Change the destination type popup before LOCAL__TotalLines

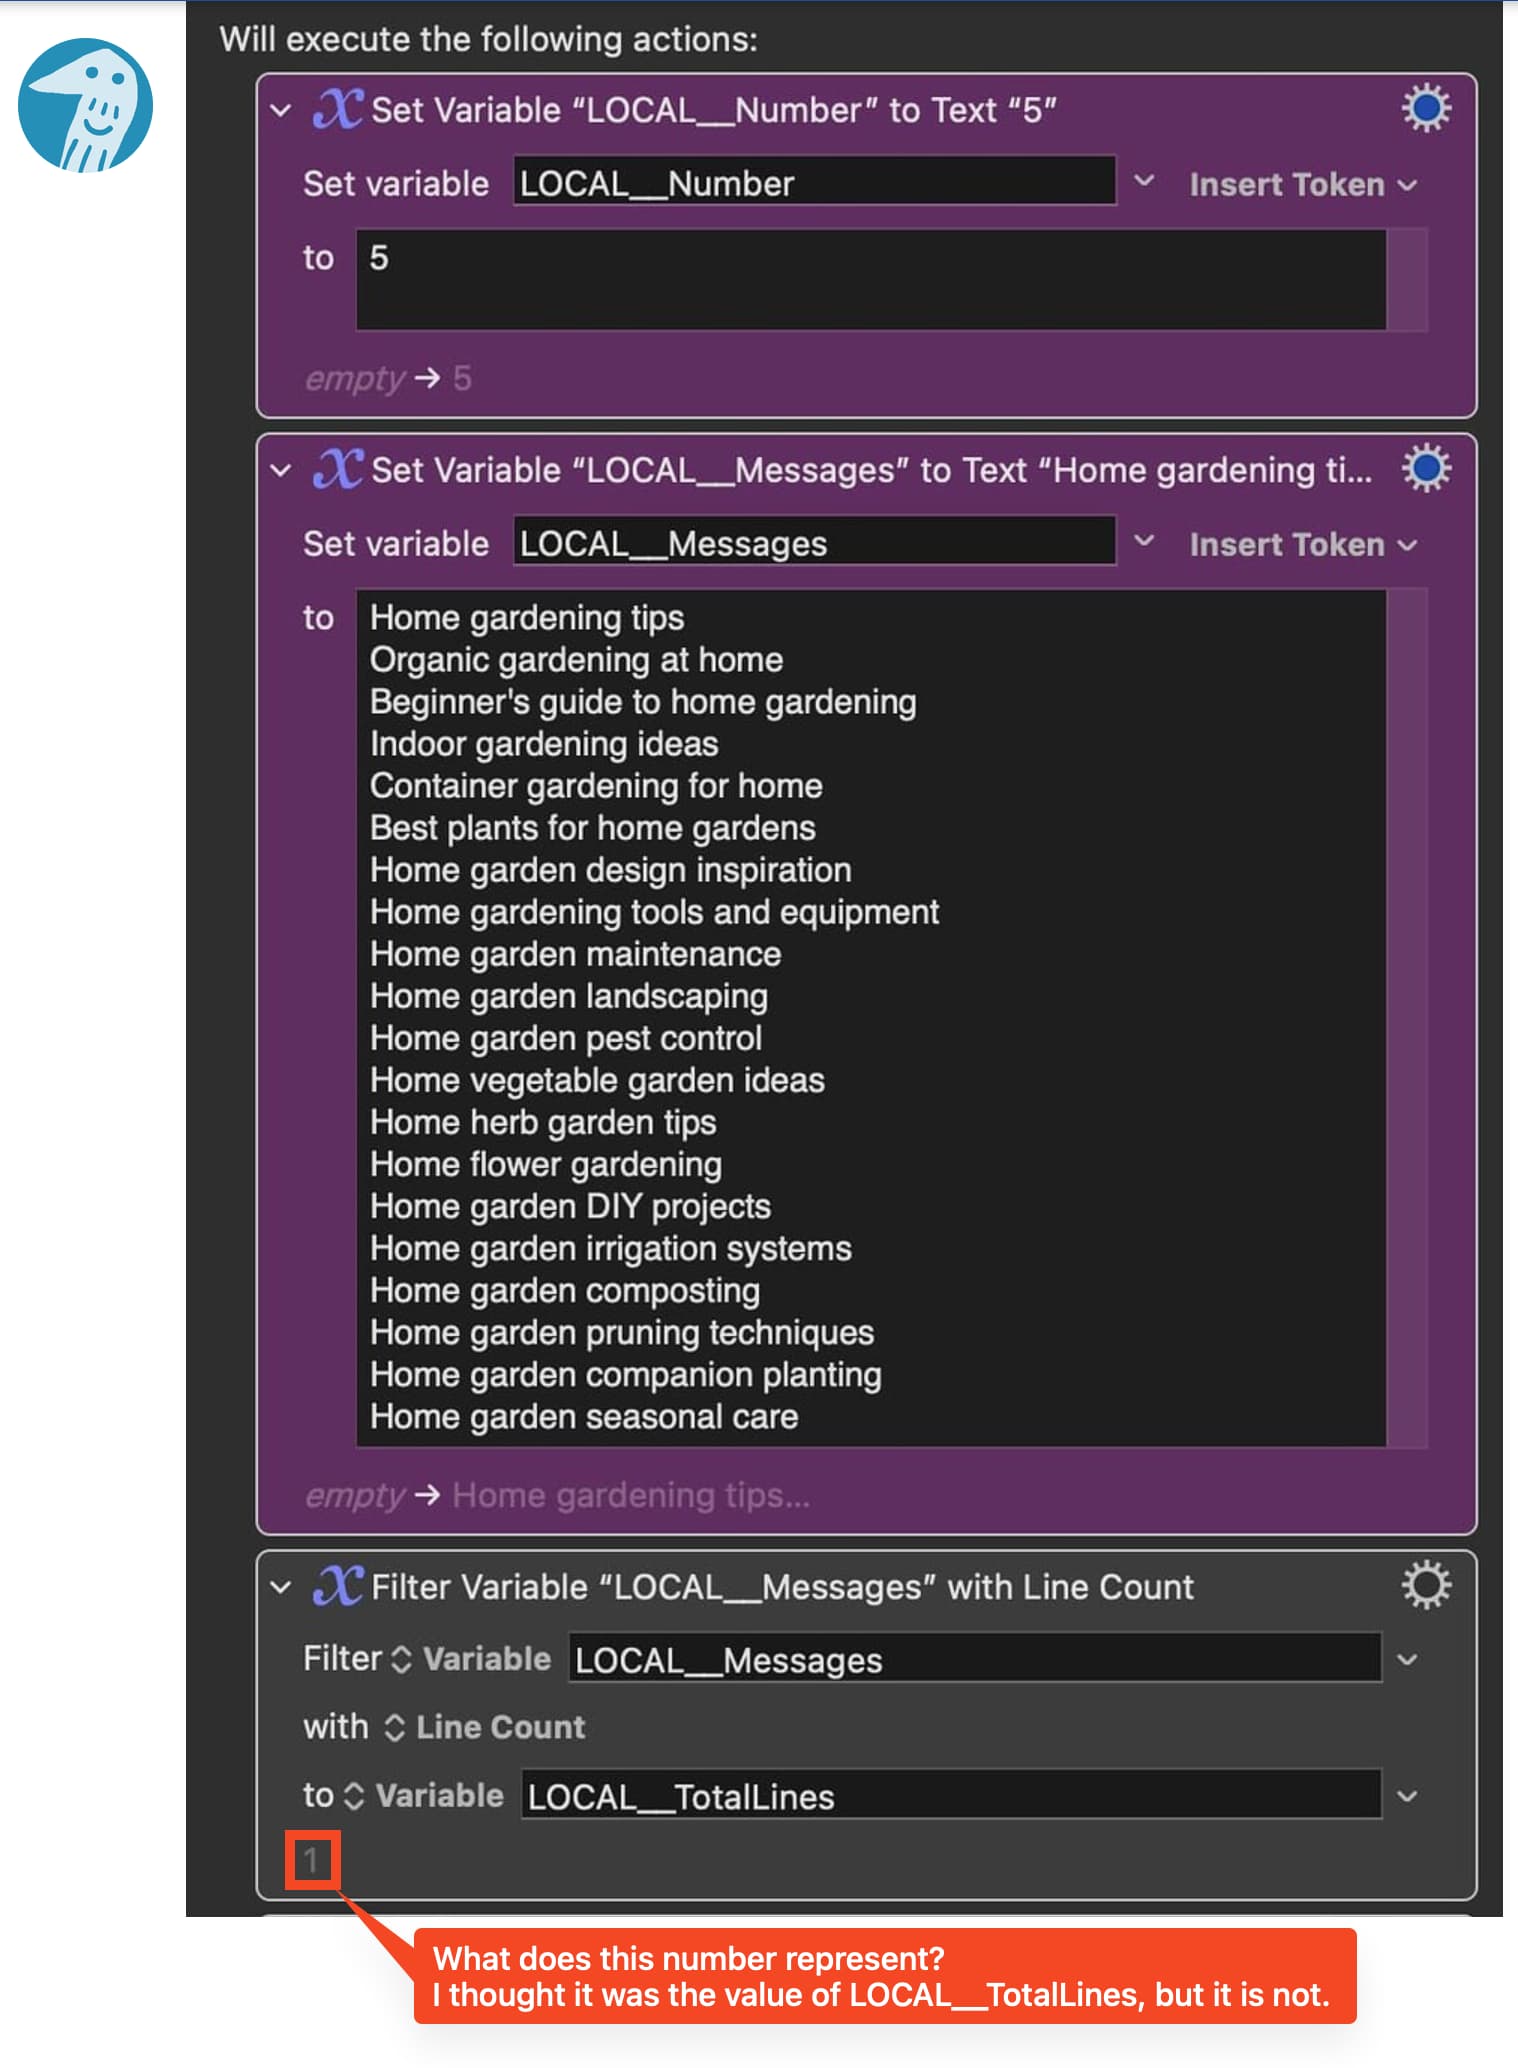[x=423, y=1796]
